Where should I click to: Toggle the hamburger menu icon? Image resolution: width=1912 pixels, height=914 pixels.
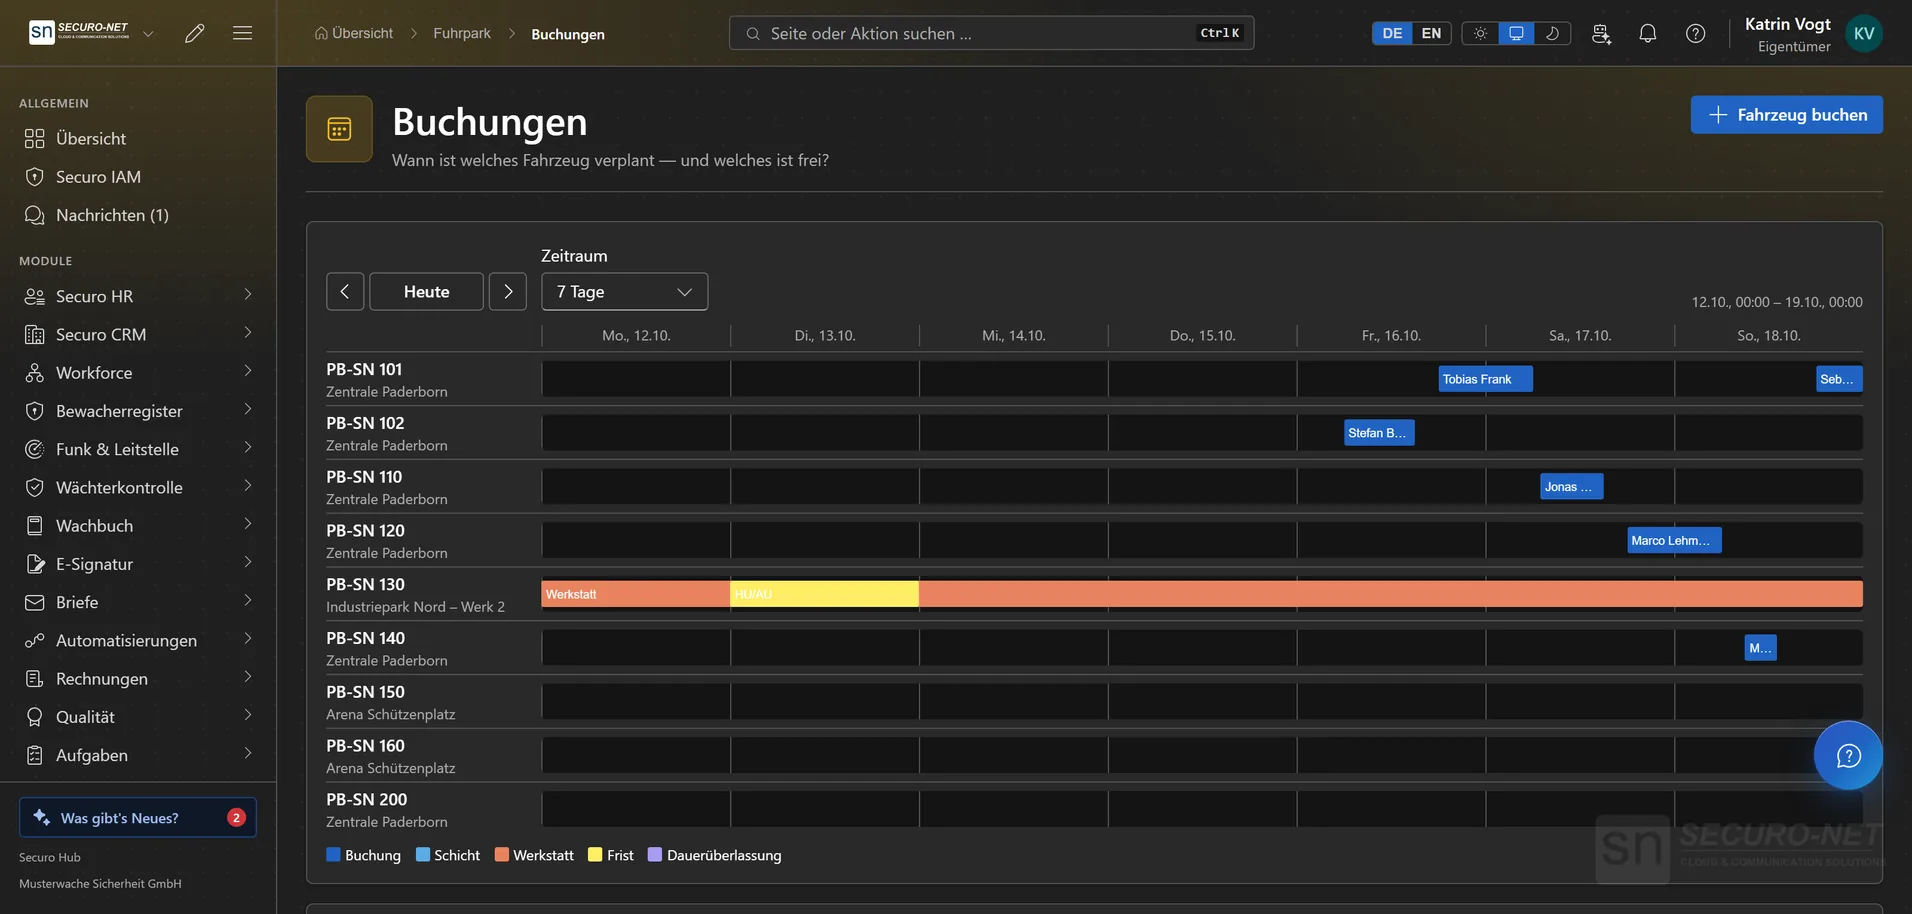(x=242, y=33)
